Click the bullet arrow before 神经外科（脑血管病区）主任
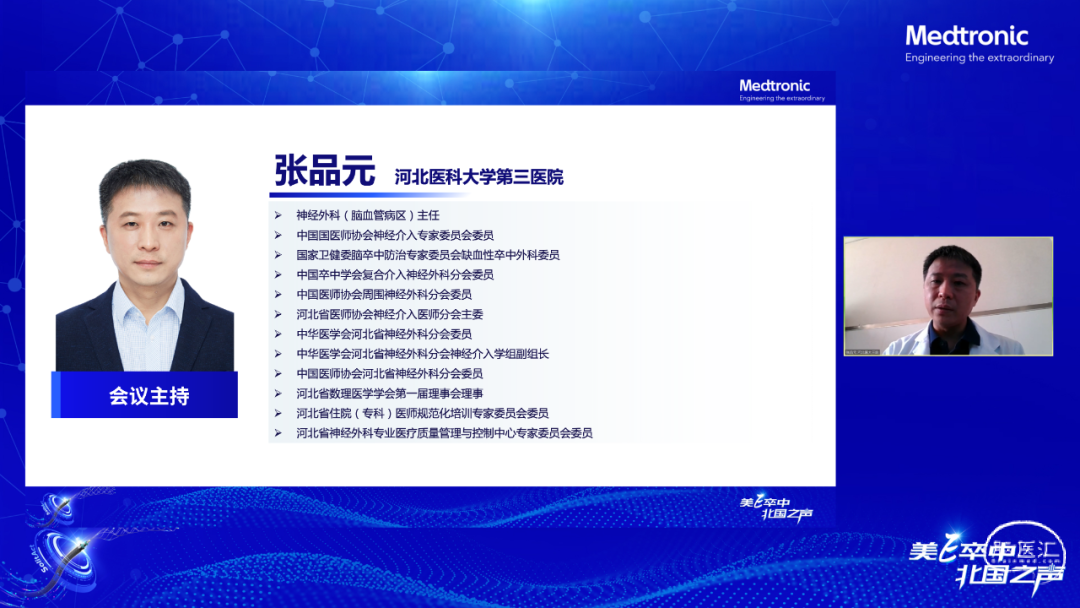This screenshot has width=1080, height=608. [x=278, y=215]
